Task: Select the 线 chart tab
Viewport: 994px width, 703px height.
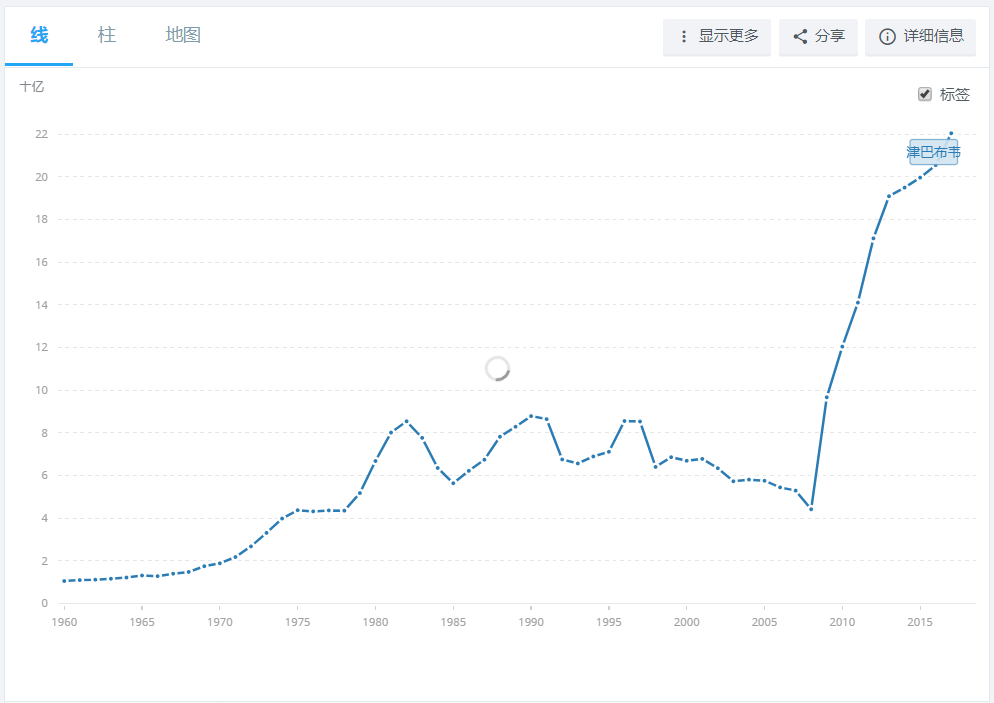Action: coord(39,35)
